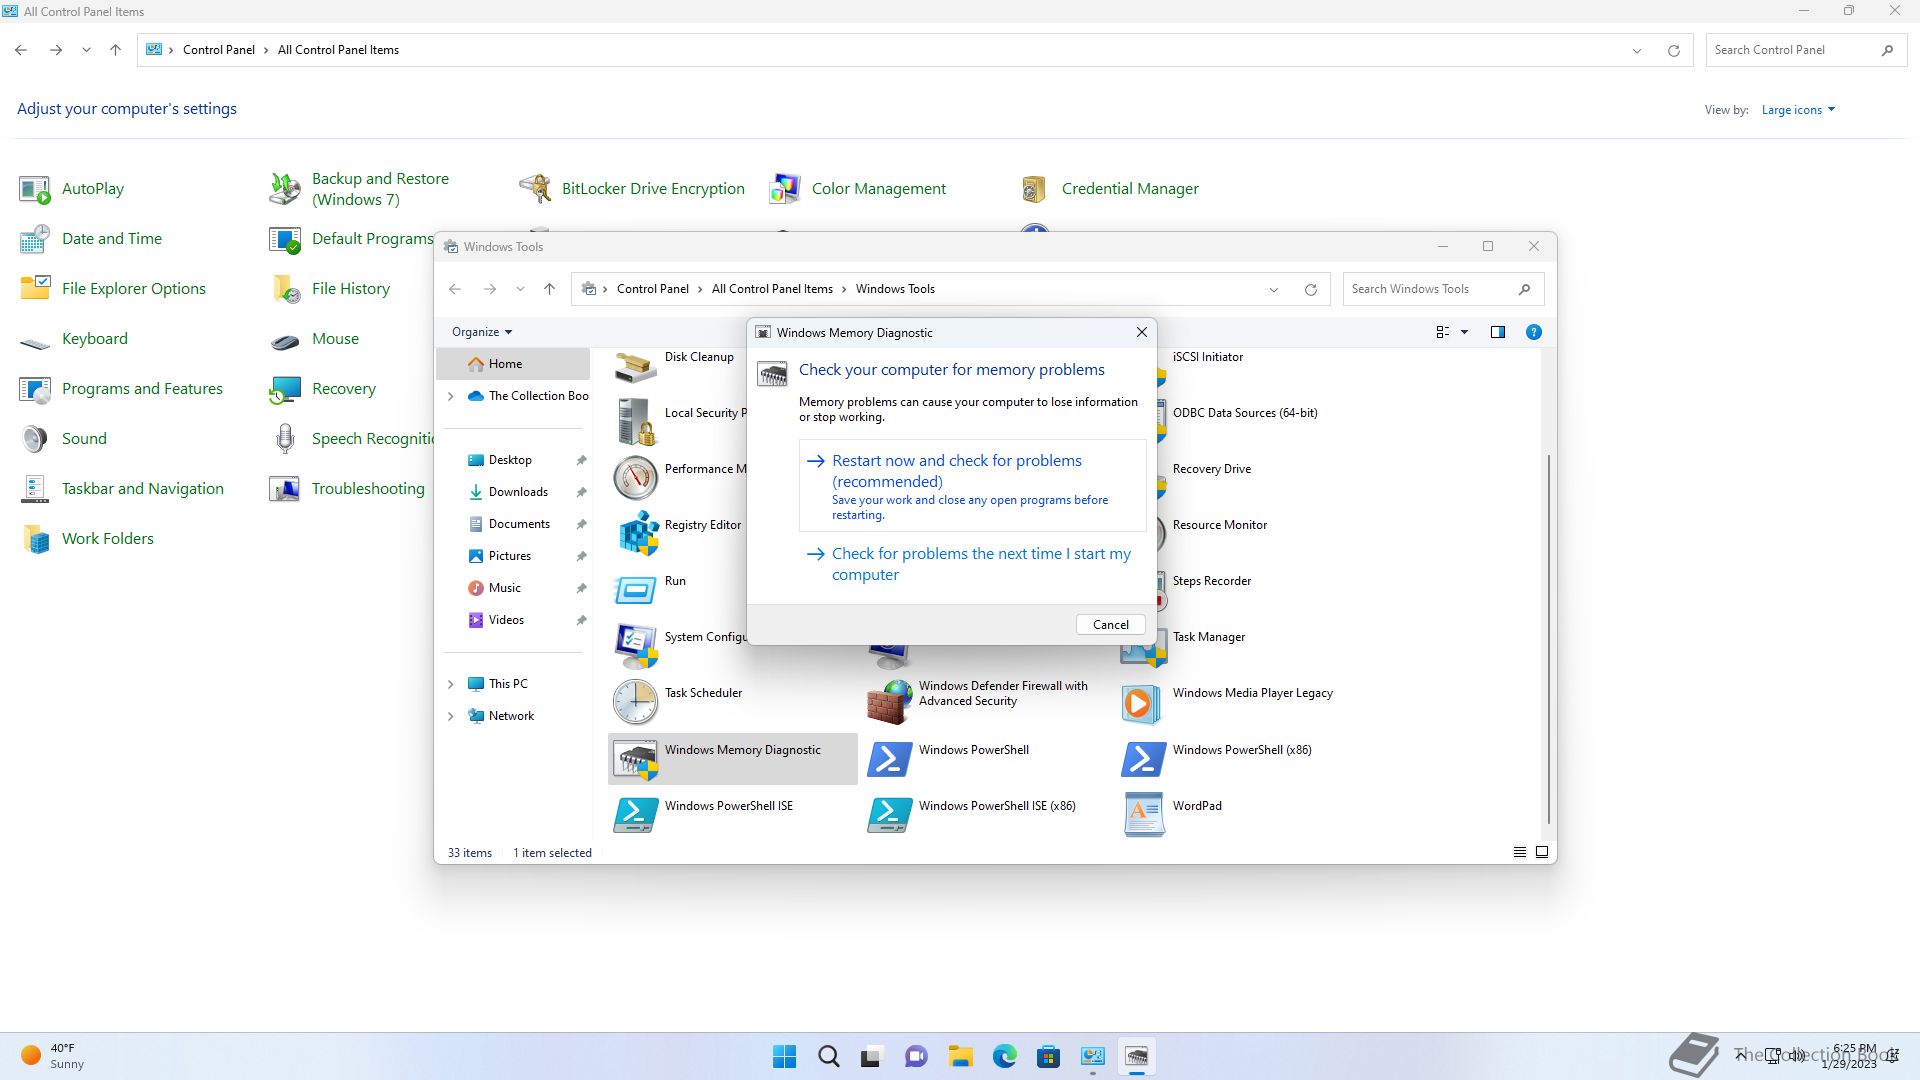Screen dimensions: 1920x1080
Task: Open File Explorer Options icon
Action: (x=36, y=288)
